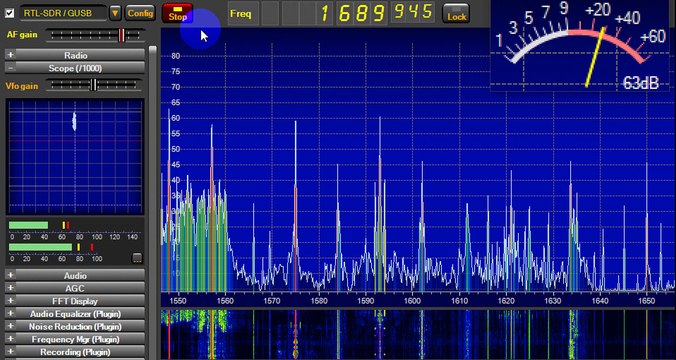Stop the receiver with the Stop button
Image resolution: width=676 pixels, height=360 pixels.
point(177,13)
